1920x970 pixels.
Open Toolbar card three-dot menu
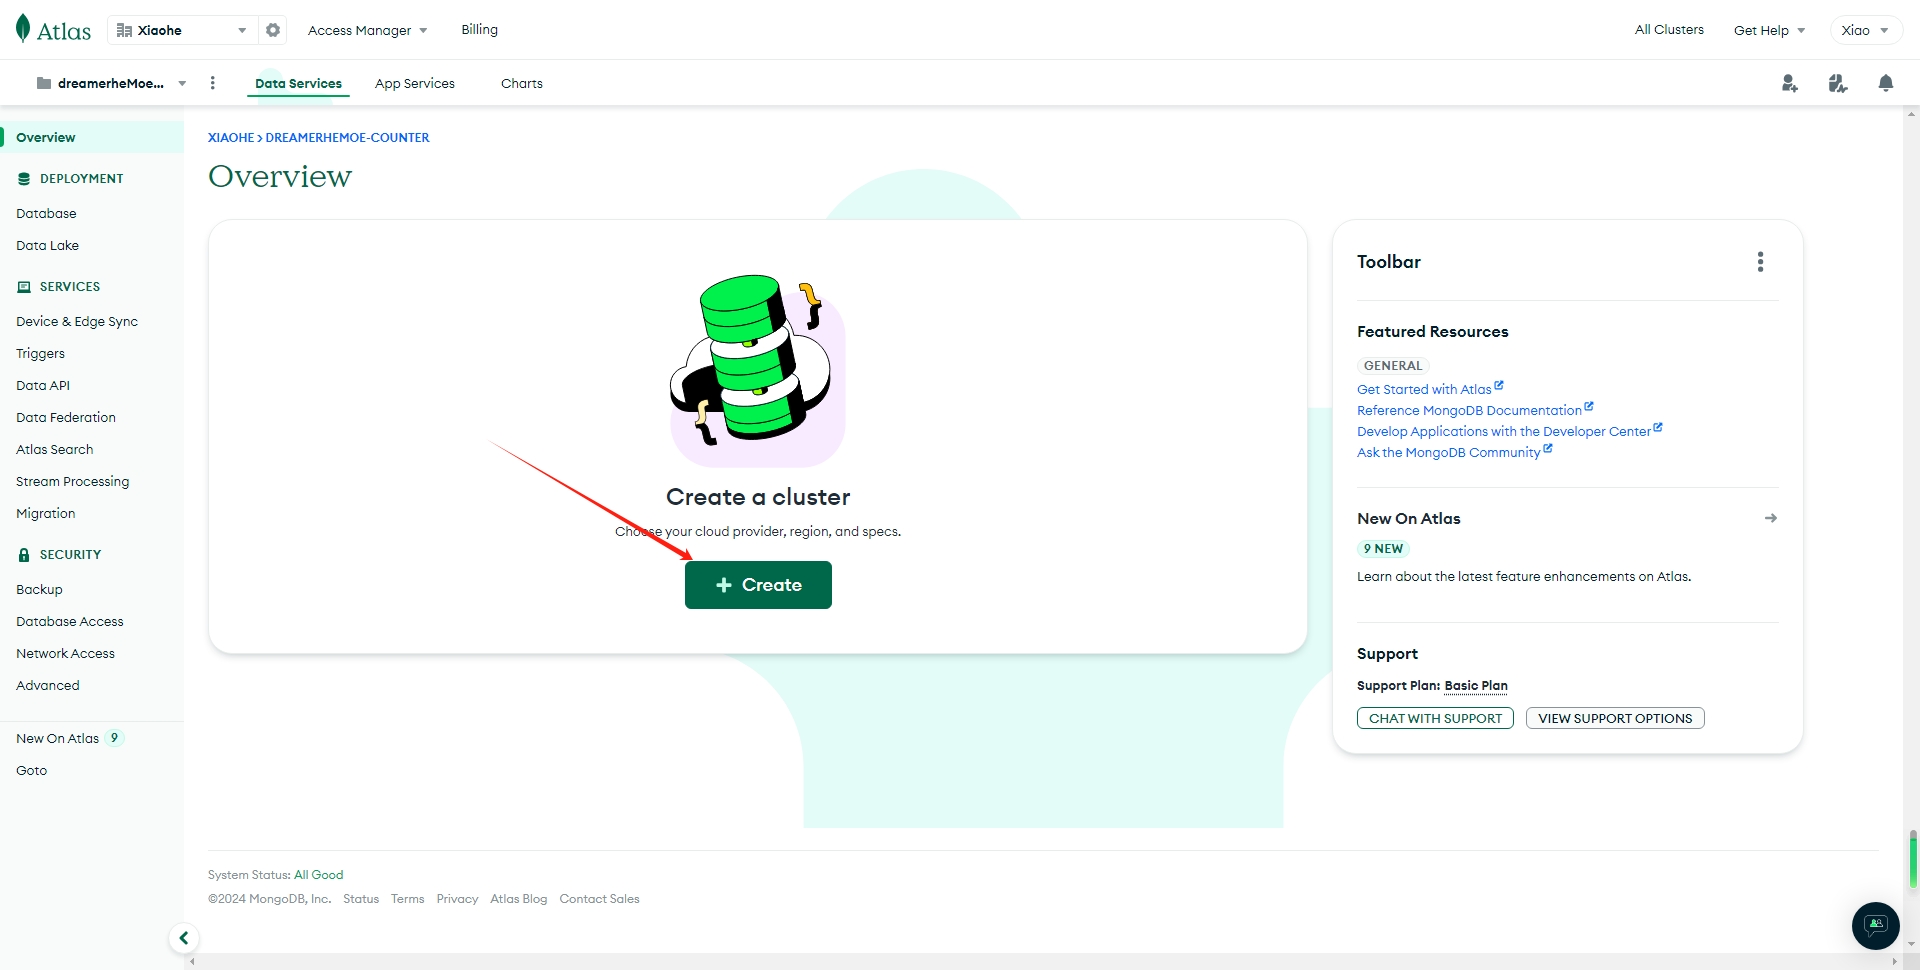[x=1761, y=262]
